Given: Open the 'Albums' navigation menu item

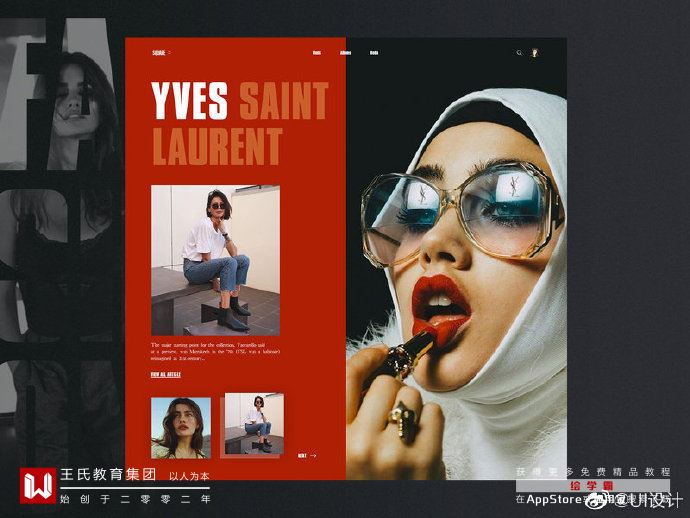Looking at the screenshot, I should [x=345, y=53].
